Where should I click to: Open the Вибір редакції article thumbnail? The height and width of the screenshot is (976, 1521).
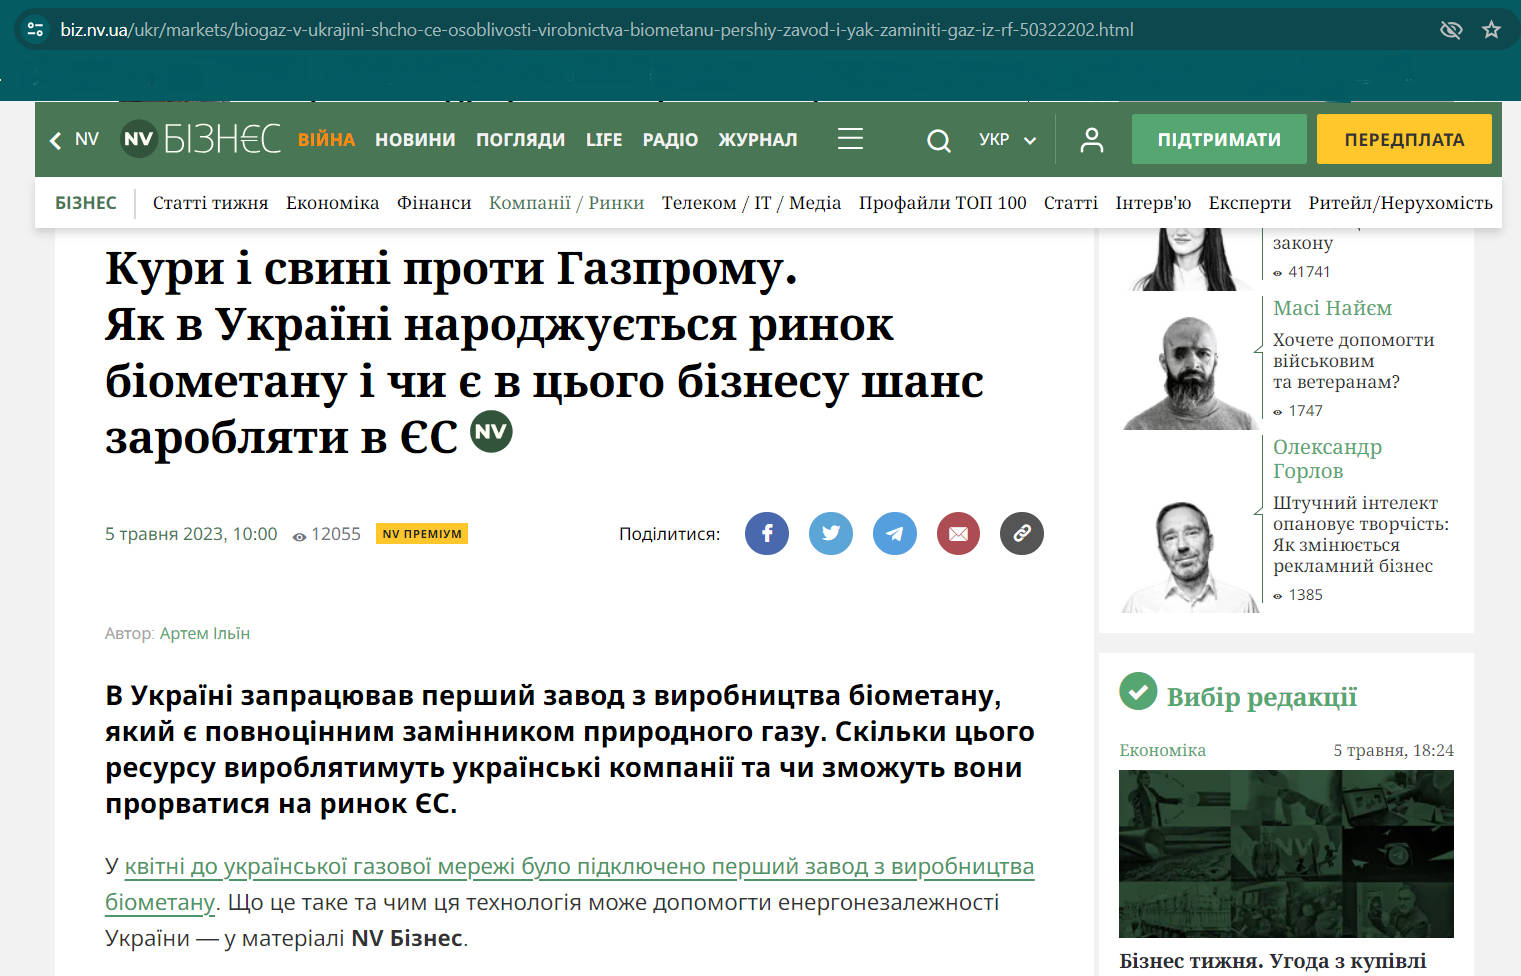pyautogui.click(x=1285, y=853)
